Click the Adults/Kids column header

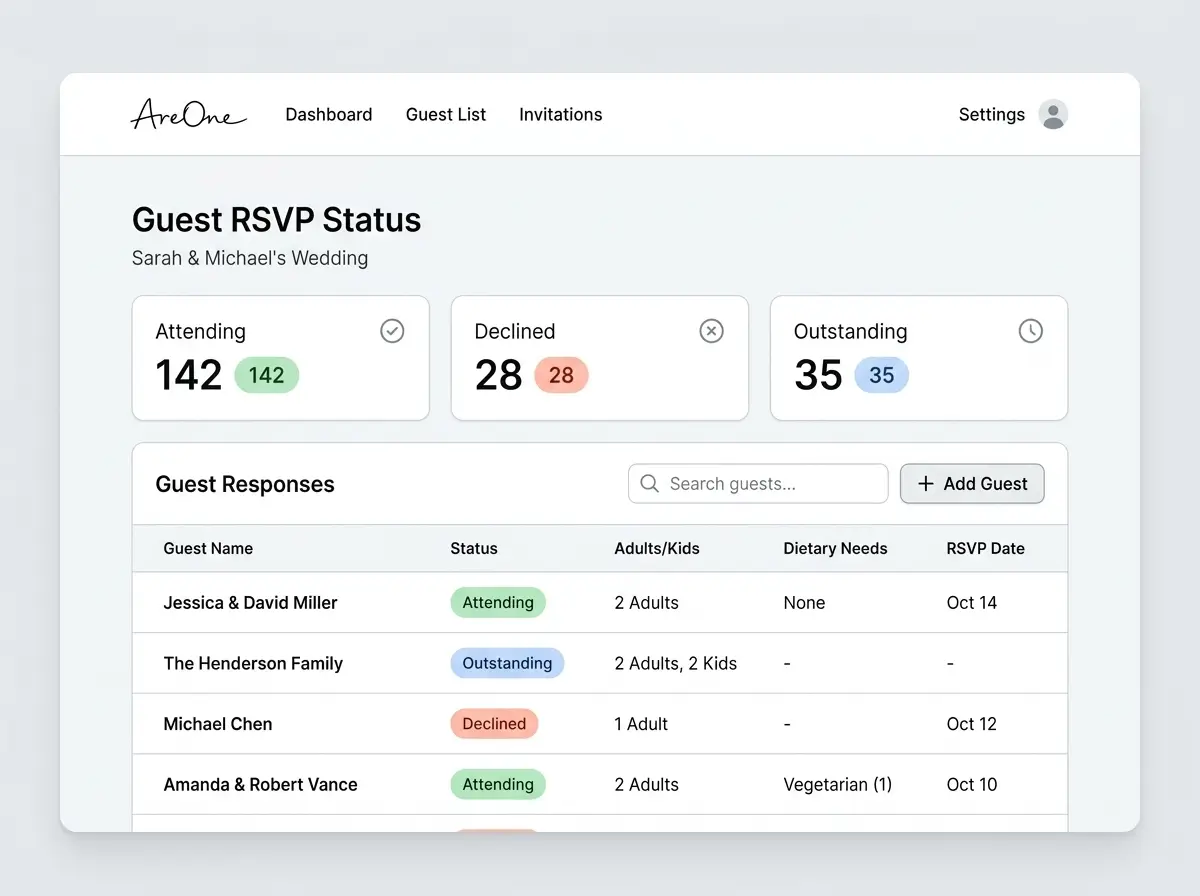click(x=657, y=548)
